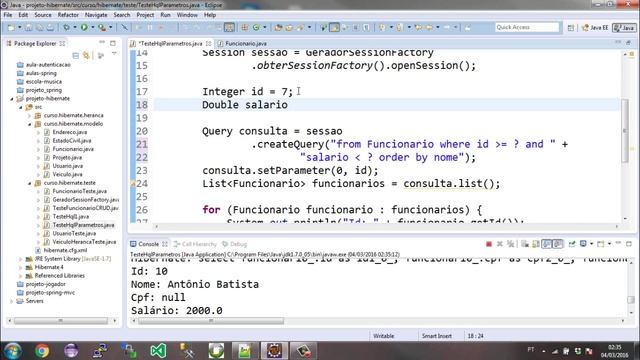The width and height of the screenshot is (640, 360).
Task: Expand the Servers node
Action: coord(12,301)
